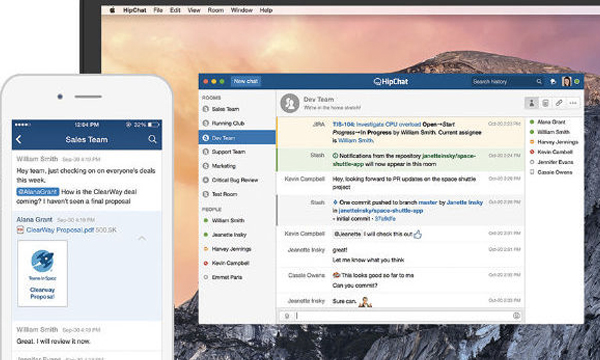600x360 pixels.
Task: Open the Window menu
Action: tap(241, 10)
